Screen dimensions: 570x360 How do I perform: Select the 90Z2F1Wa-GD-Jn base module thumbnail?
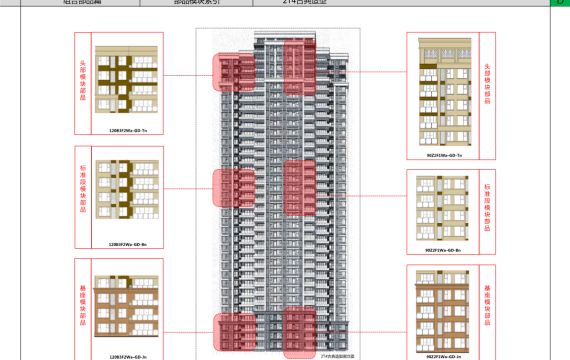point(442,311)
